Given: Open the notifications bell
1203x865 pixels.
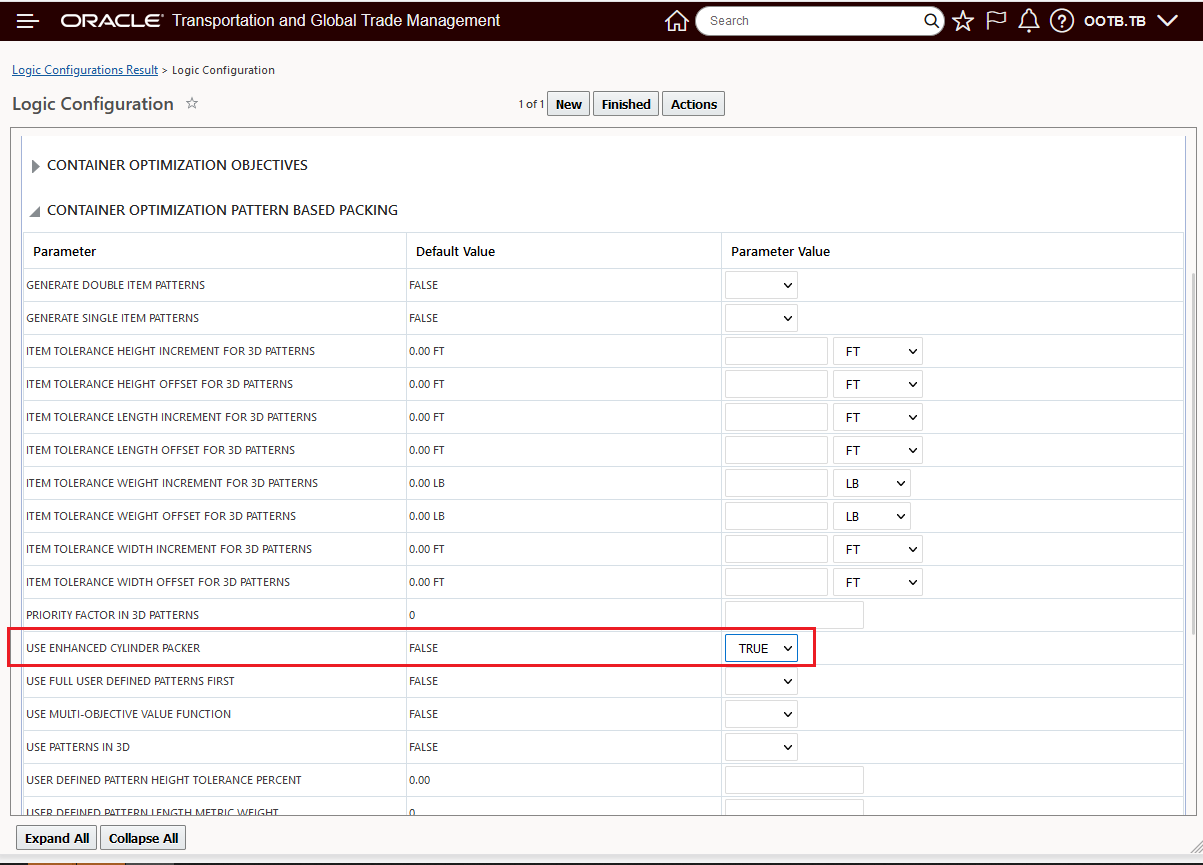Looking at the screenshot, I should 1029,21.
